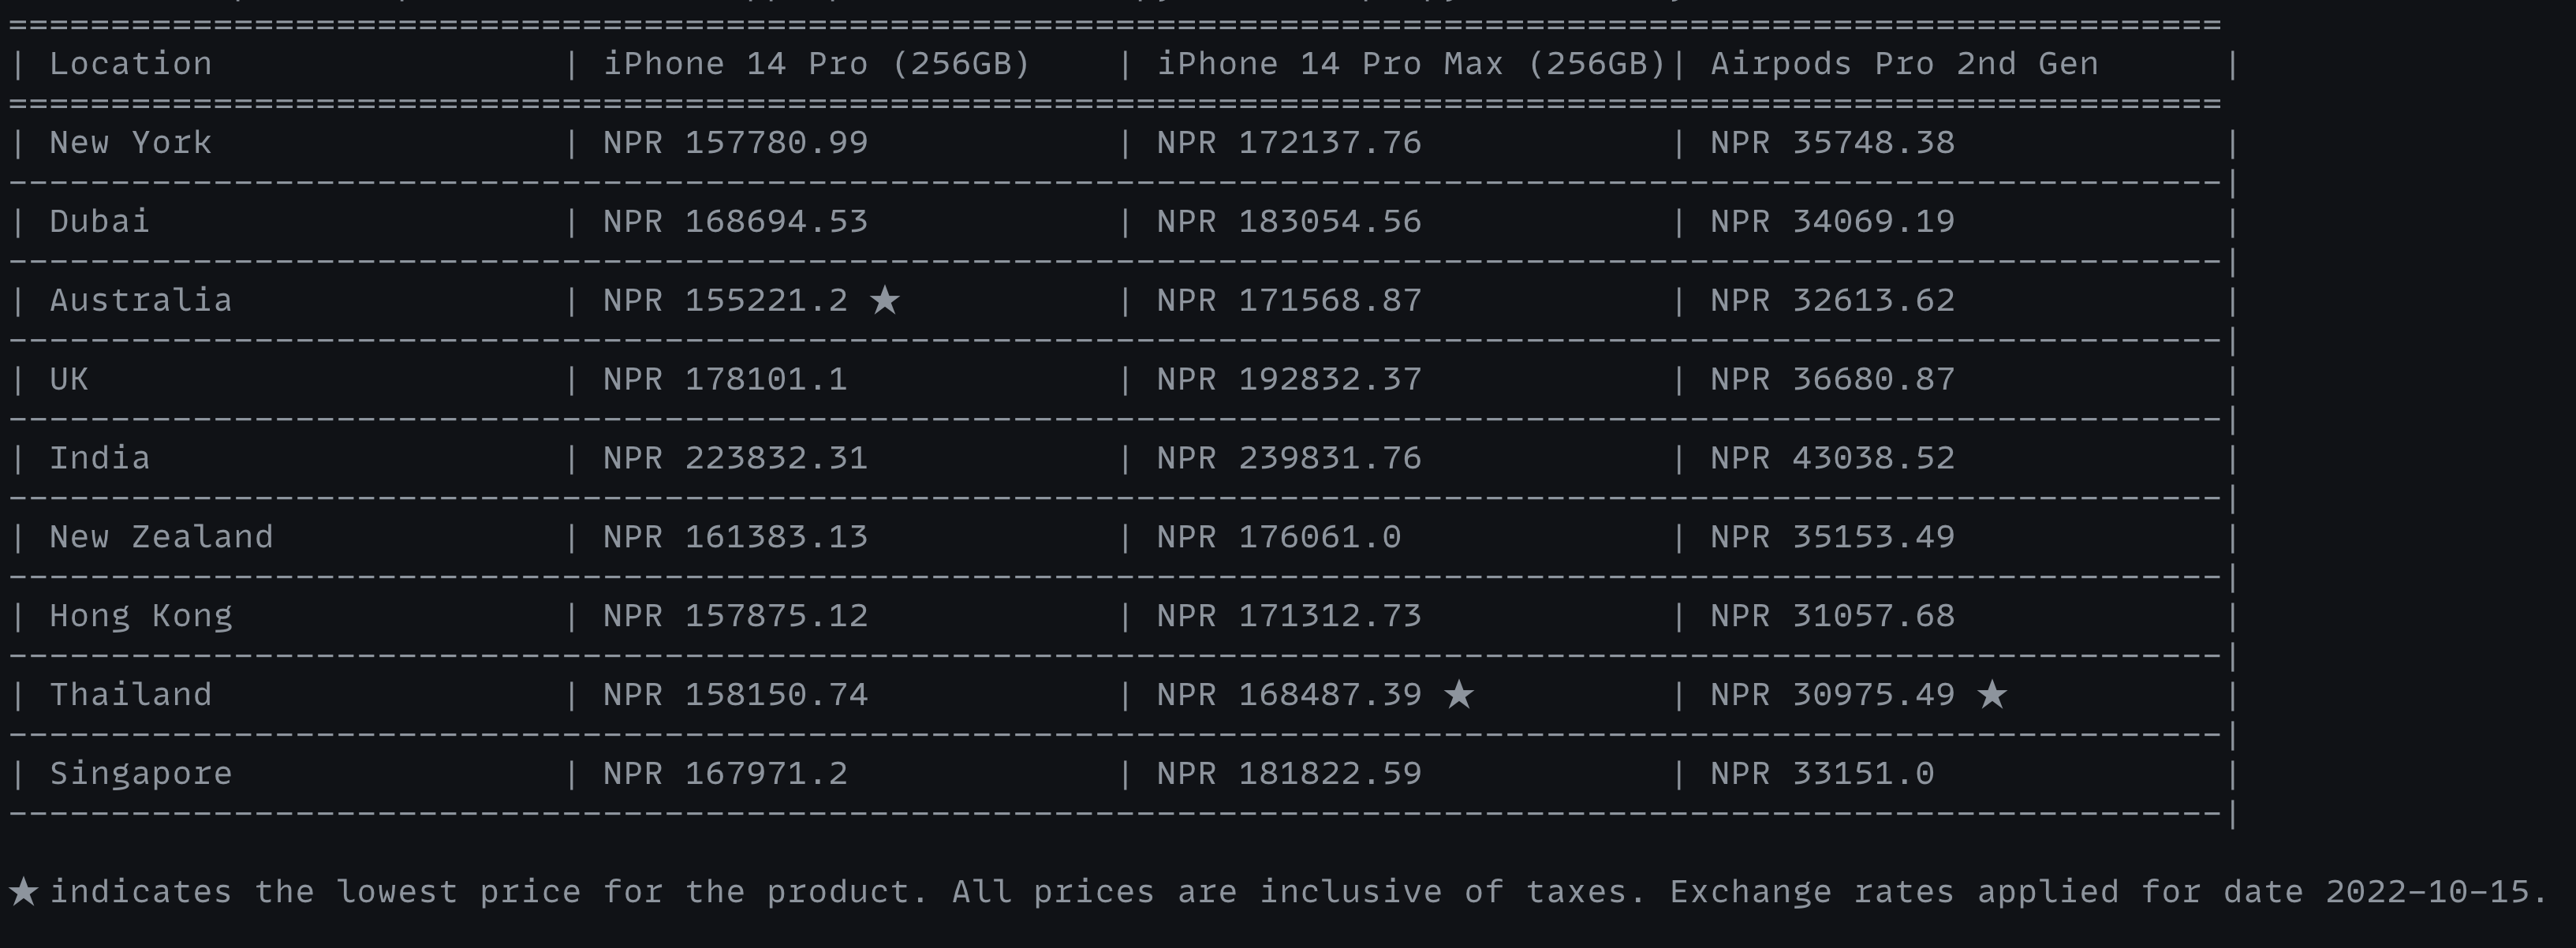Click the star next to NPR 168487.39
Viewport: 2576px width, 948px height.
1459,694
